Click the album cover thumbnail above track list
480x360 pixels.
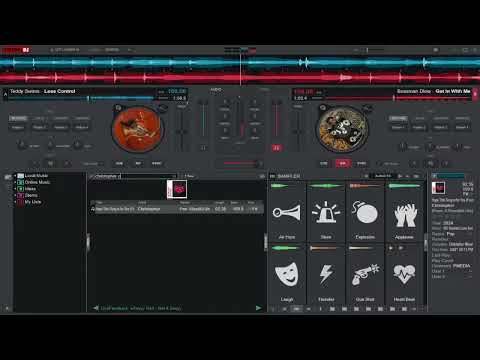(177, 189)
